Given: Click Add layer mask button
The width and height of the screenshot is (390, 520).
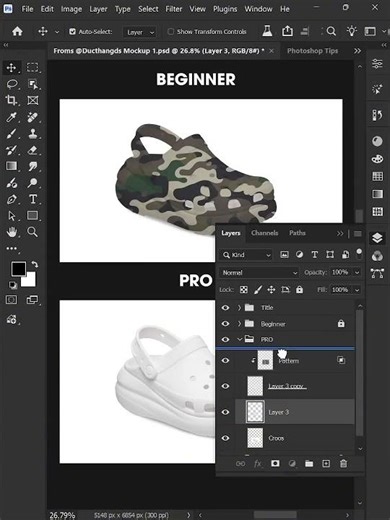Looking at the screenshot, I should click(x=275, y=463).
